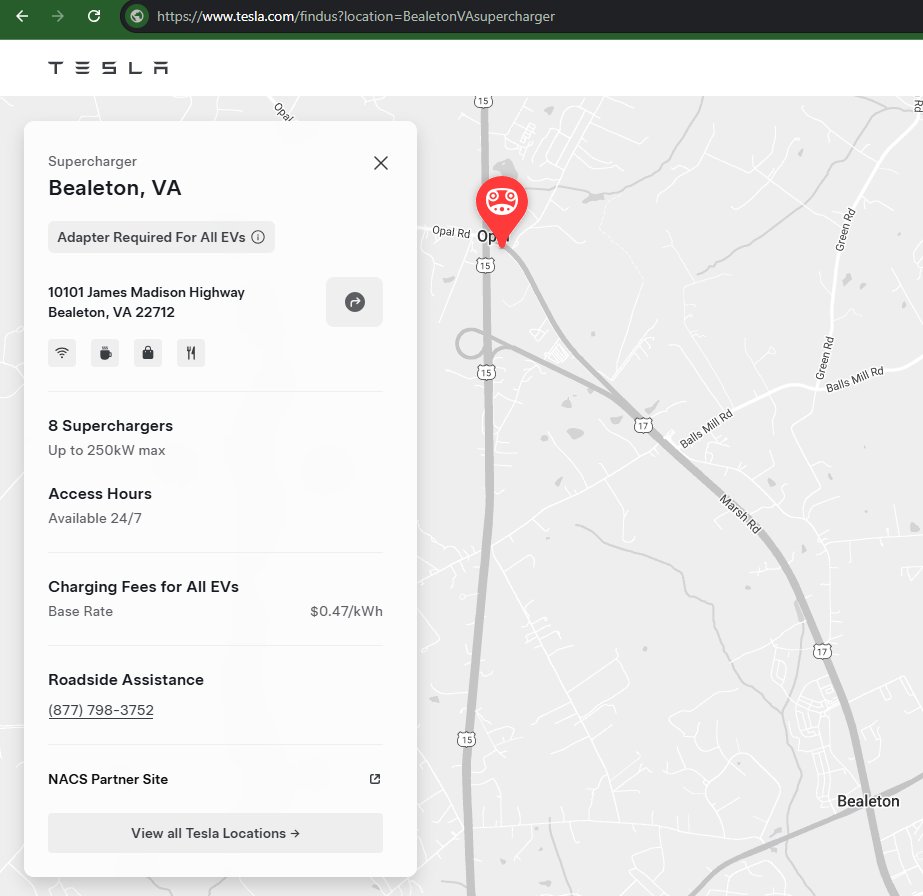Go forward in browser history
Screen dimensions: 923x896
pos(58,16)
